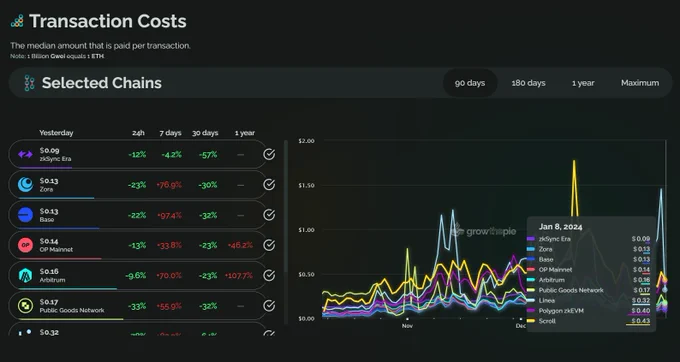
Task: Click Arbitrum's +107.7% yearly change
Action: (x=239, y=275)
